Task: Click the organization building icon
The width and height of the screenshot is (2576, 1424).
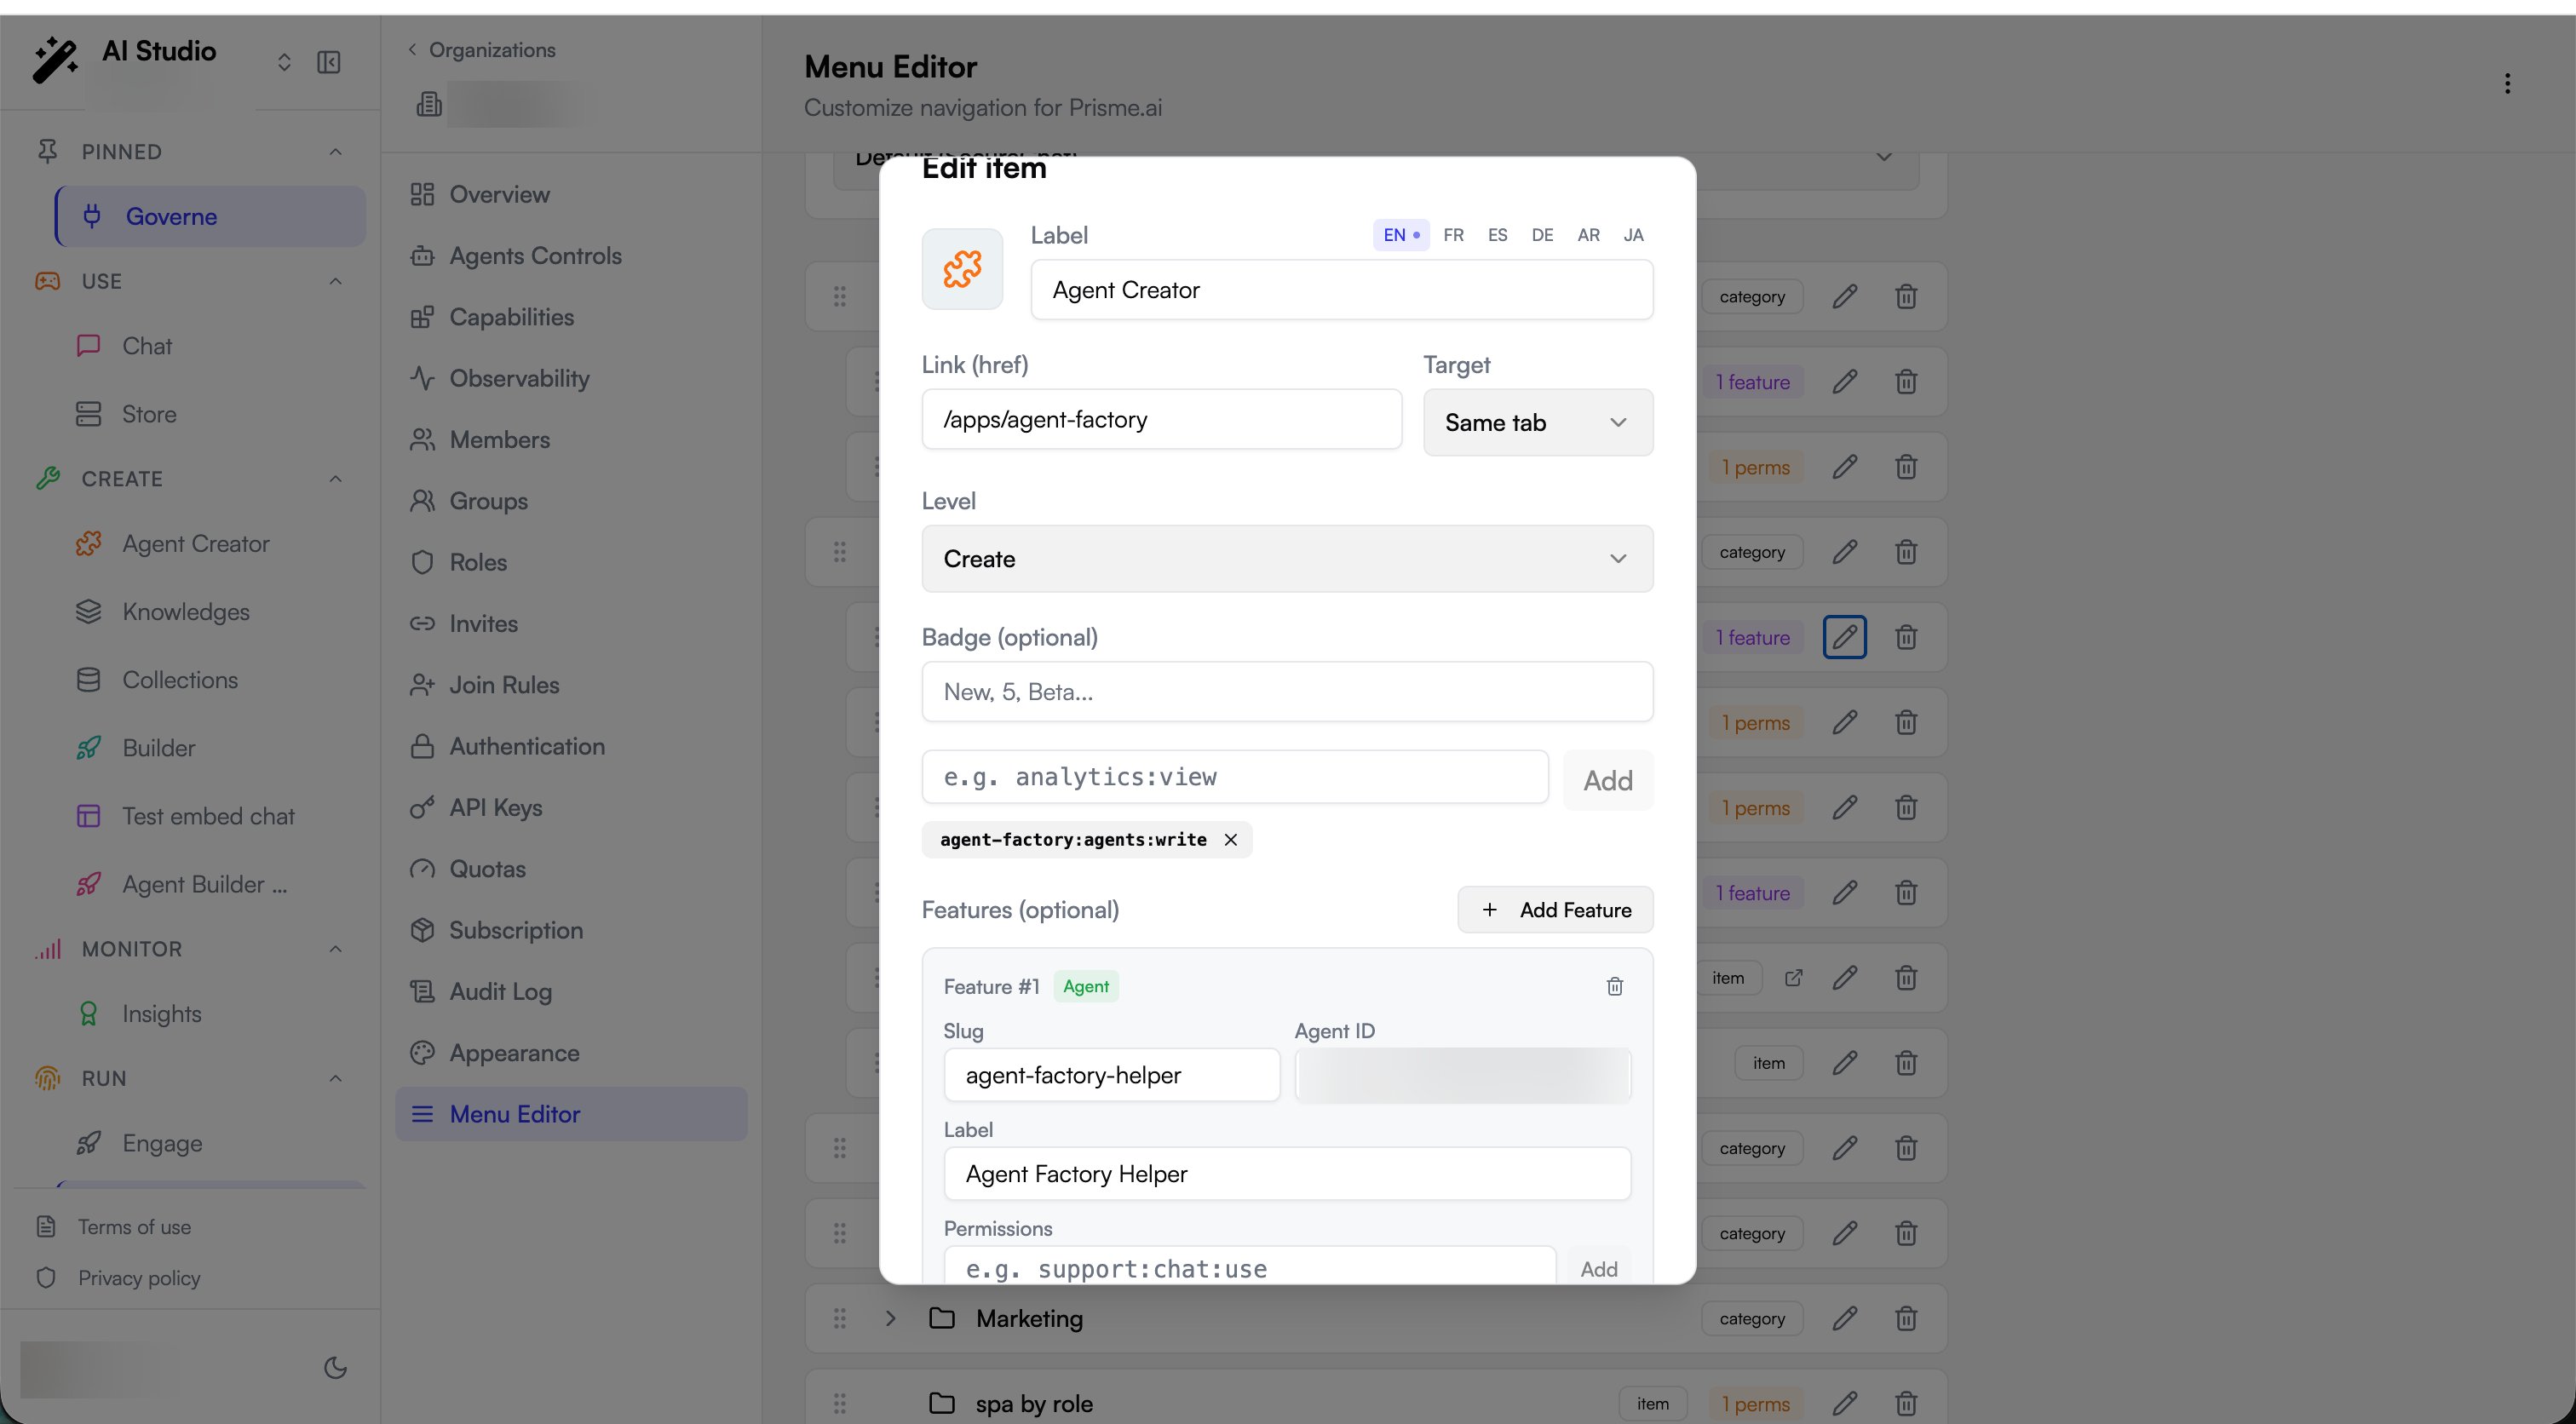Action: point(429,104)
